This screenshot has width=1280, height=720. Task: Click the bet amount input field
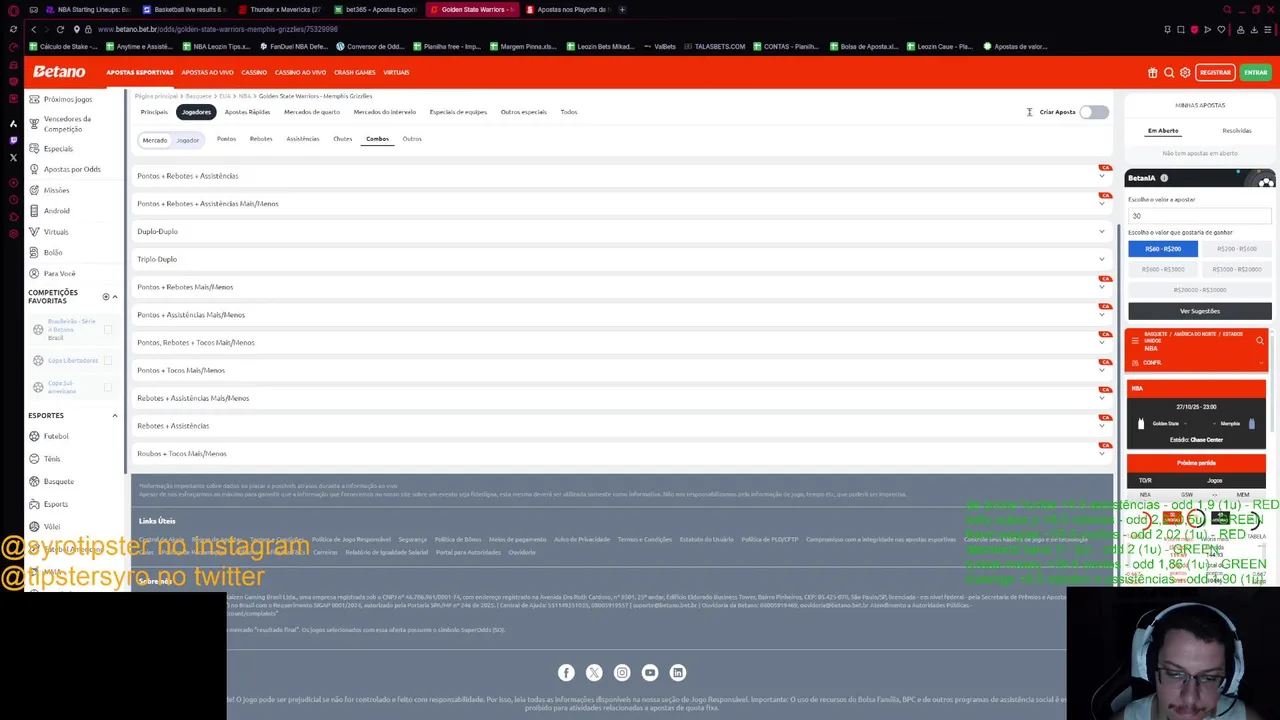1200,216
